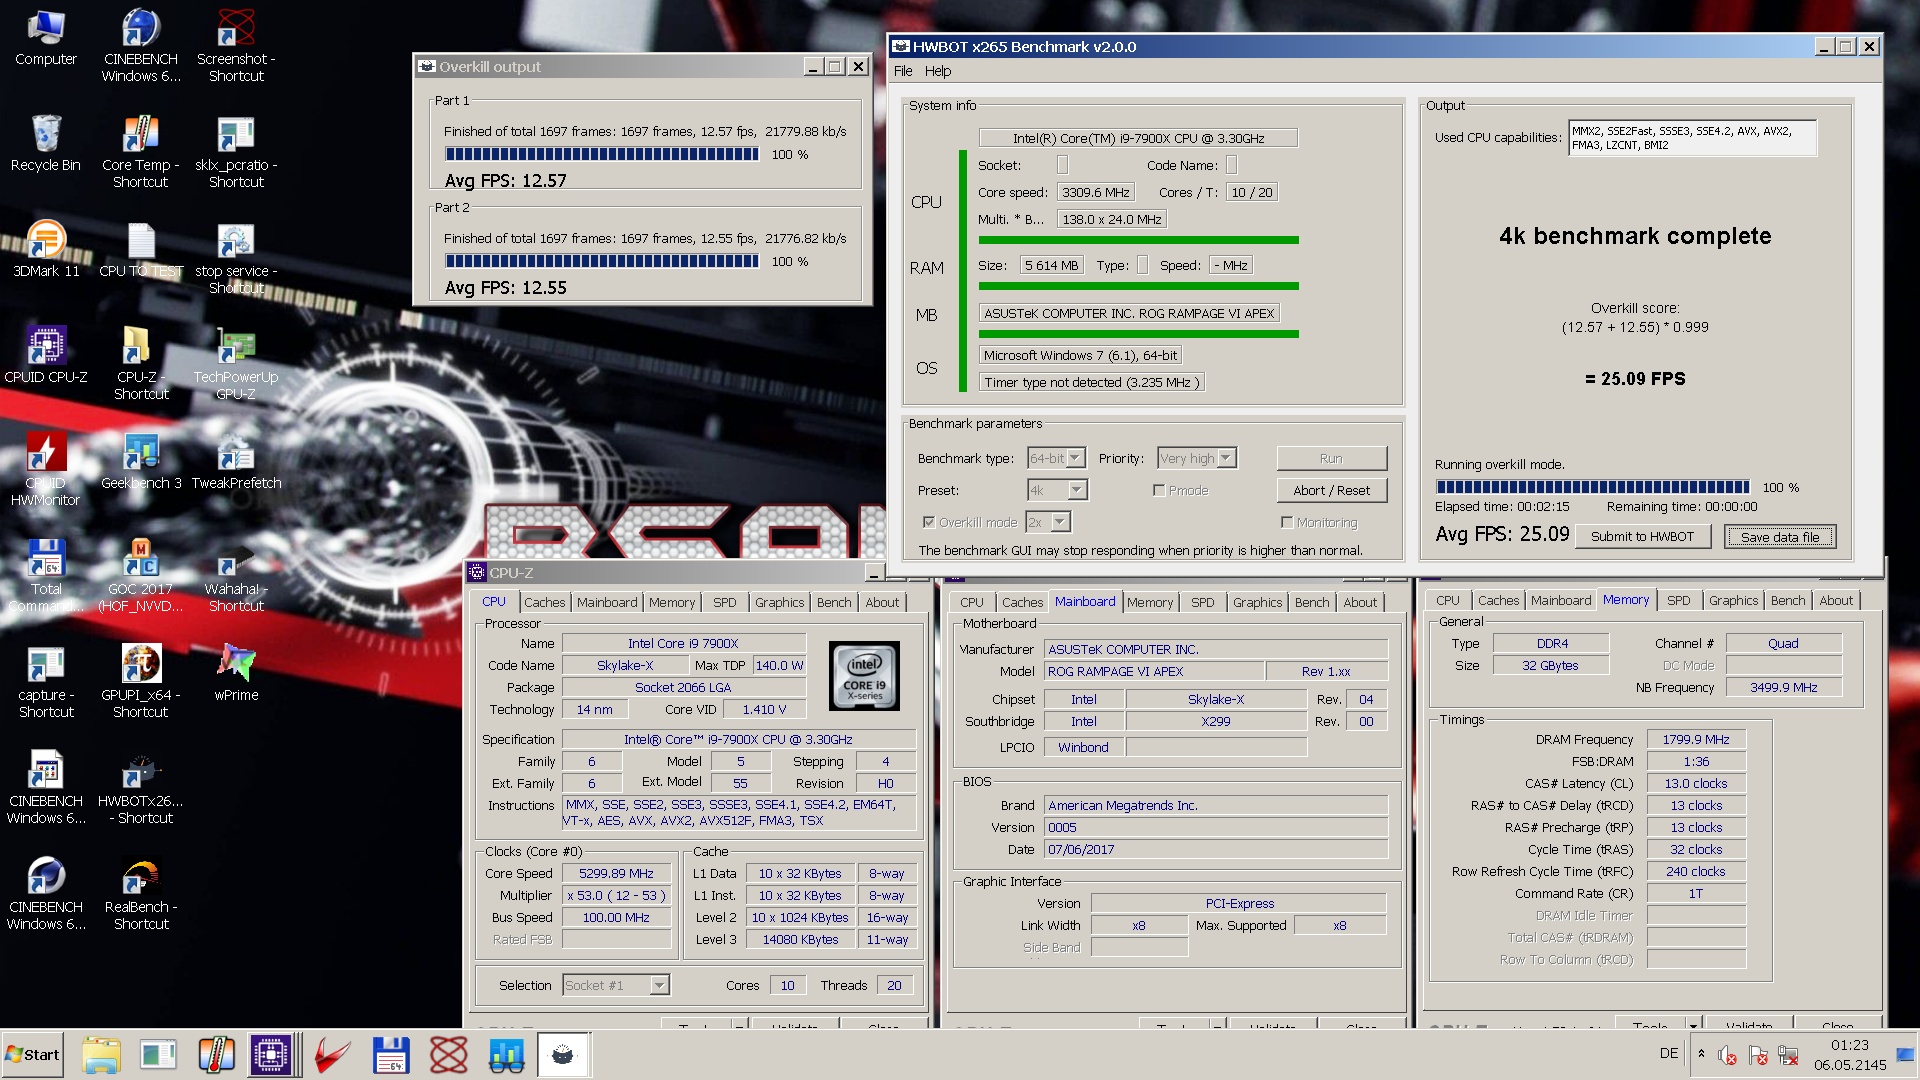Switch to Caches tab in left CPU-Z
The image size is (1920, 1080).
point(545,602)
